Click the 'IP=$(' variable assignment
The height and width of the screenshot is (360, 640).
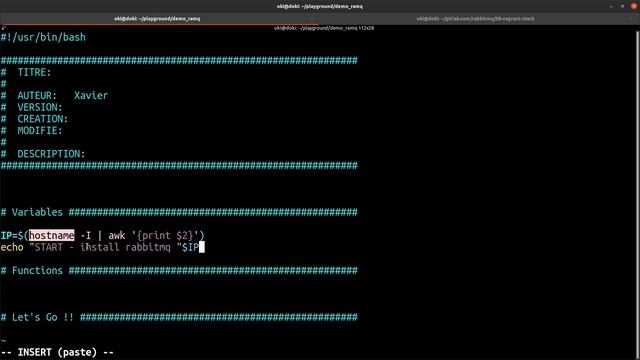[x=14, y=236]
